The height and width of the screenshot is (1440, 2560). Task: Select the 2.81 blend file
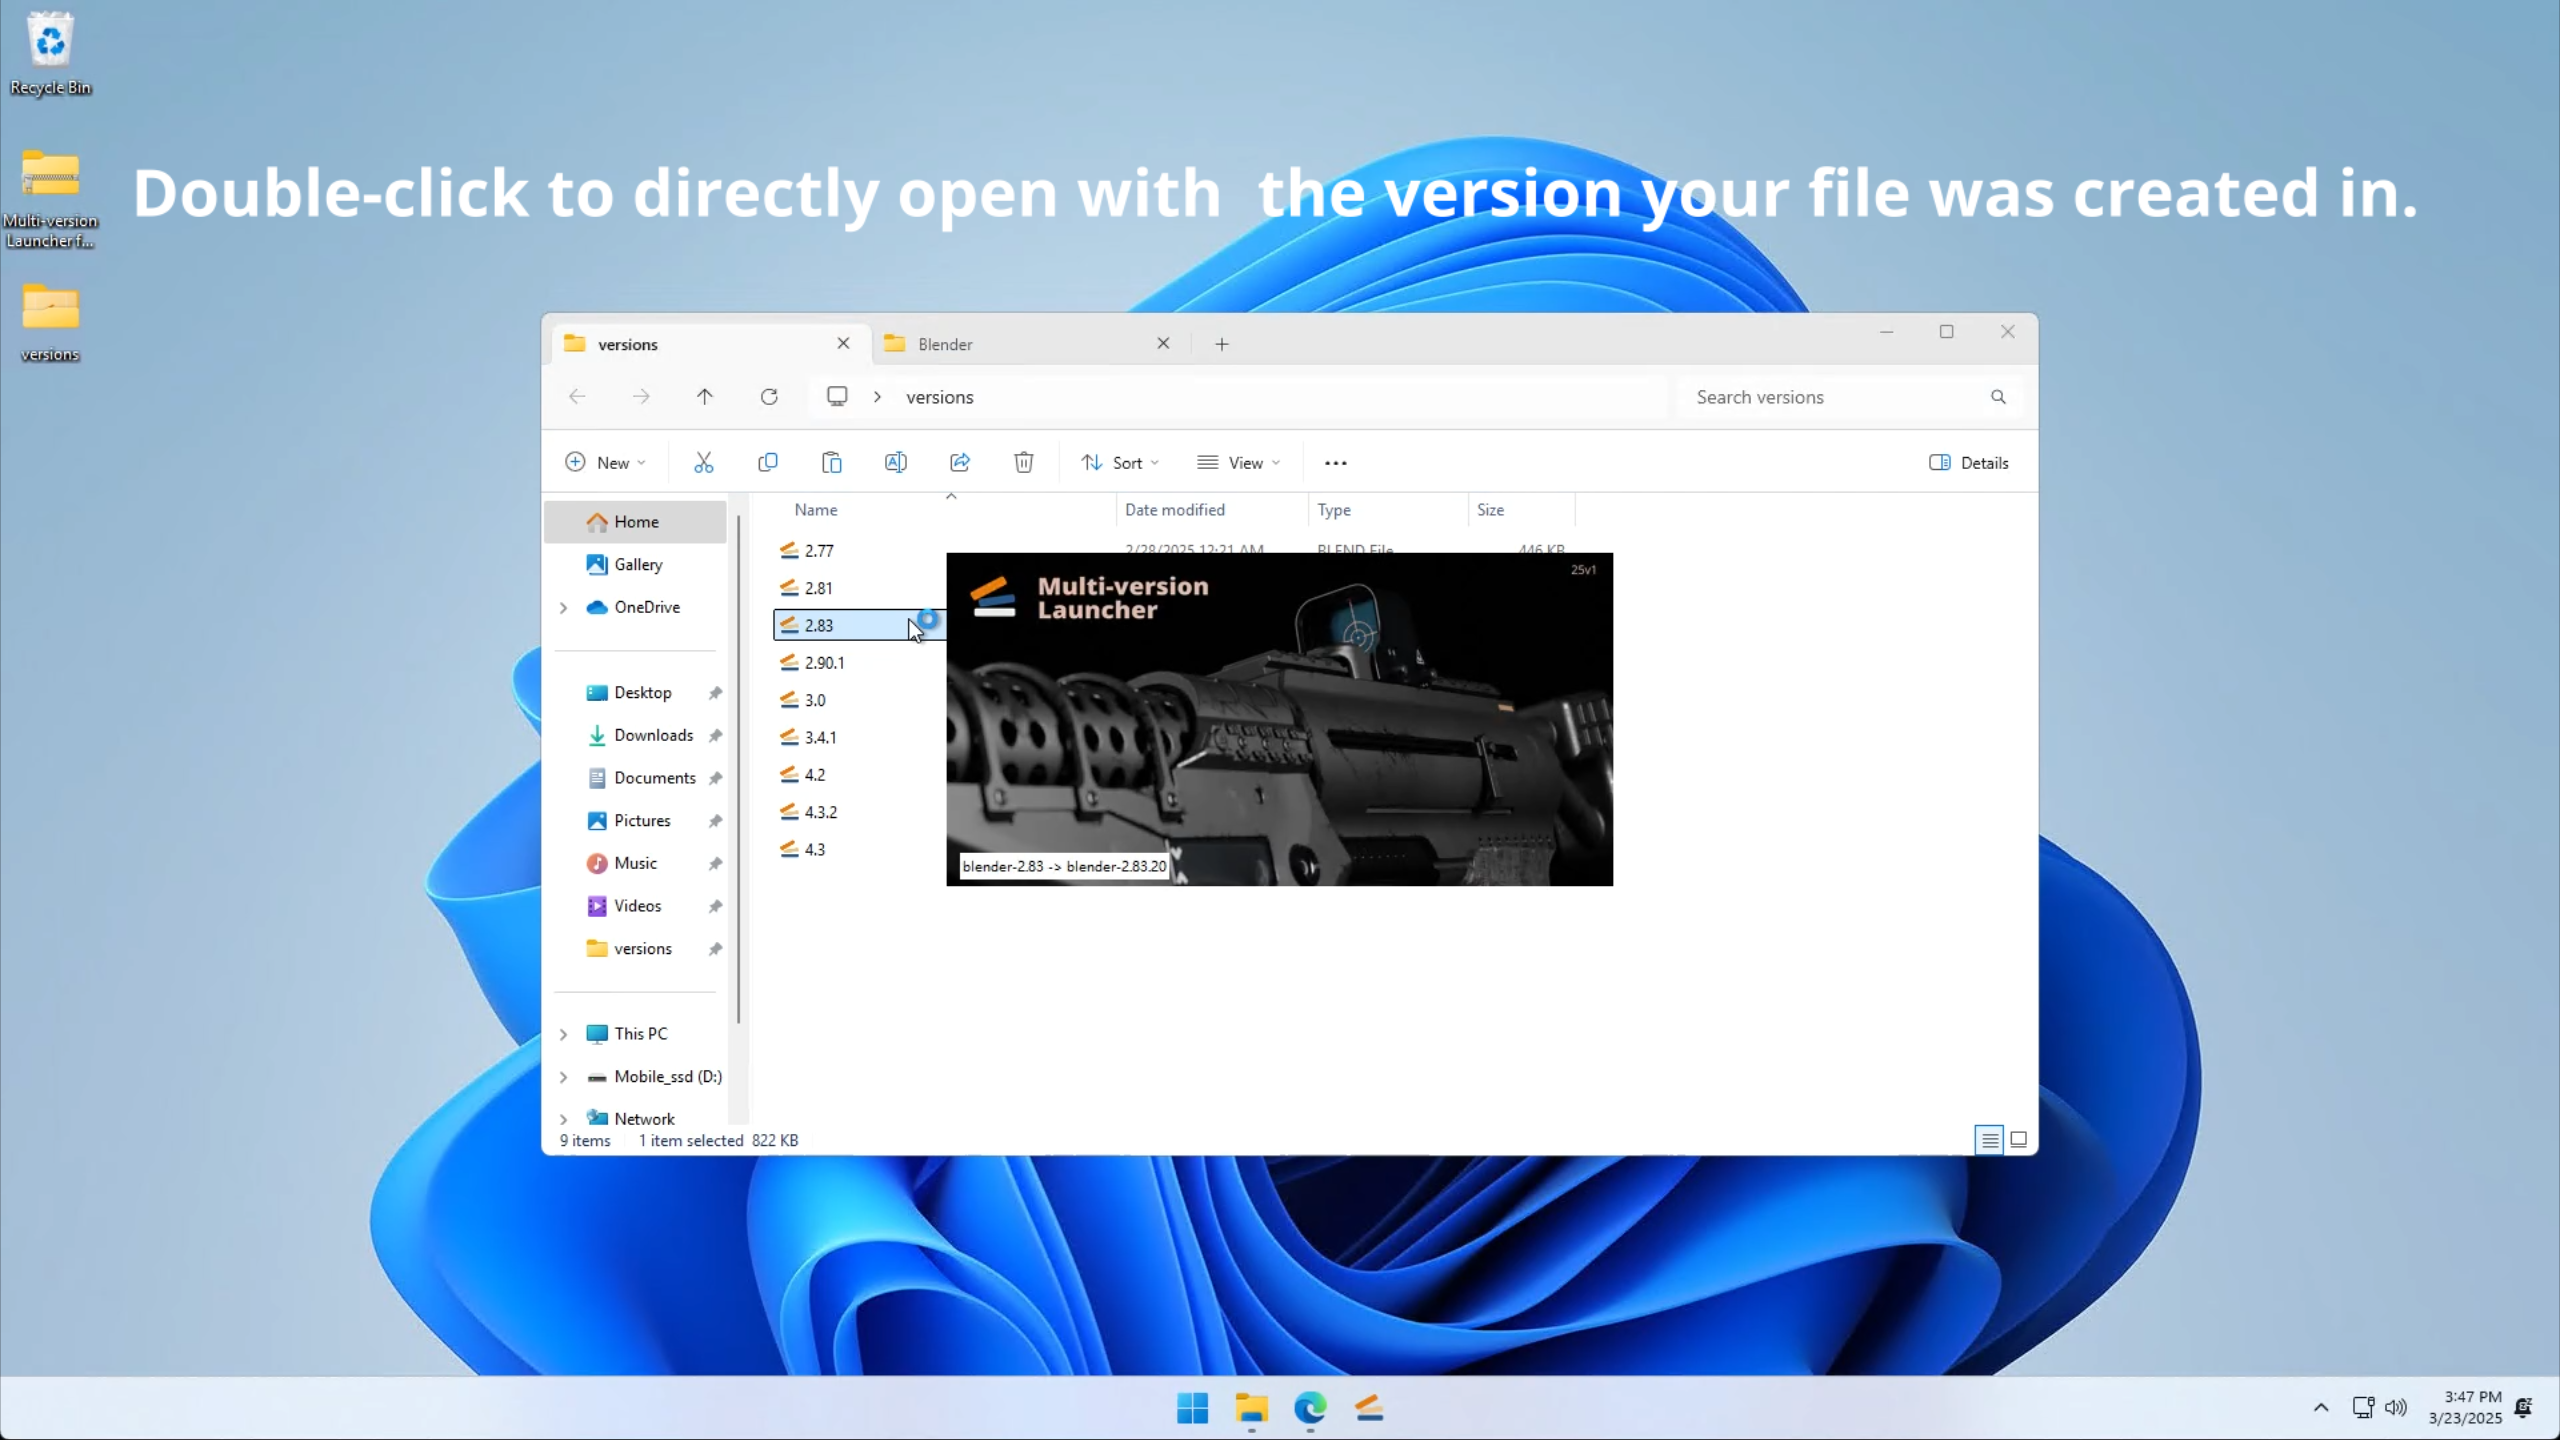[x=818, y=588]
